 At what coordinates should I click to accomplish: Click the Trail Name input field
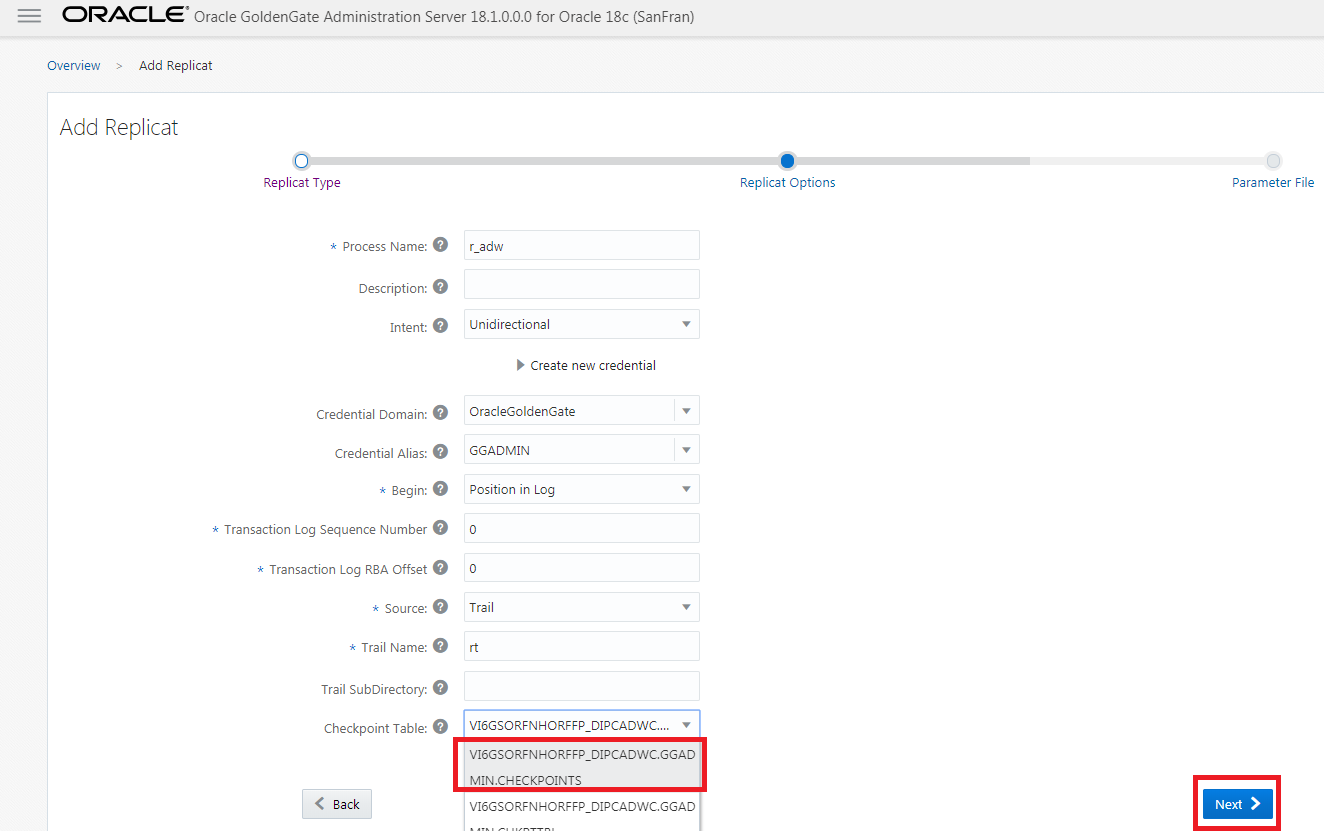[582, 647]
